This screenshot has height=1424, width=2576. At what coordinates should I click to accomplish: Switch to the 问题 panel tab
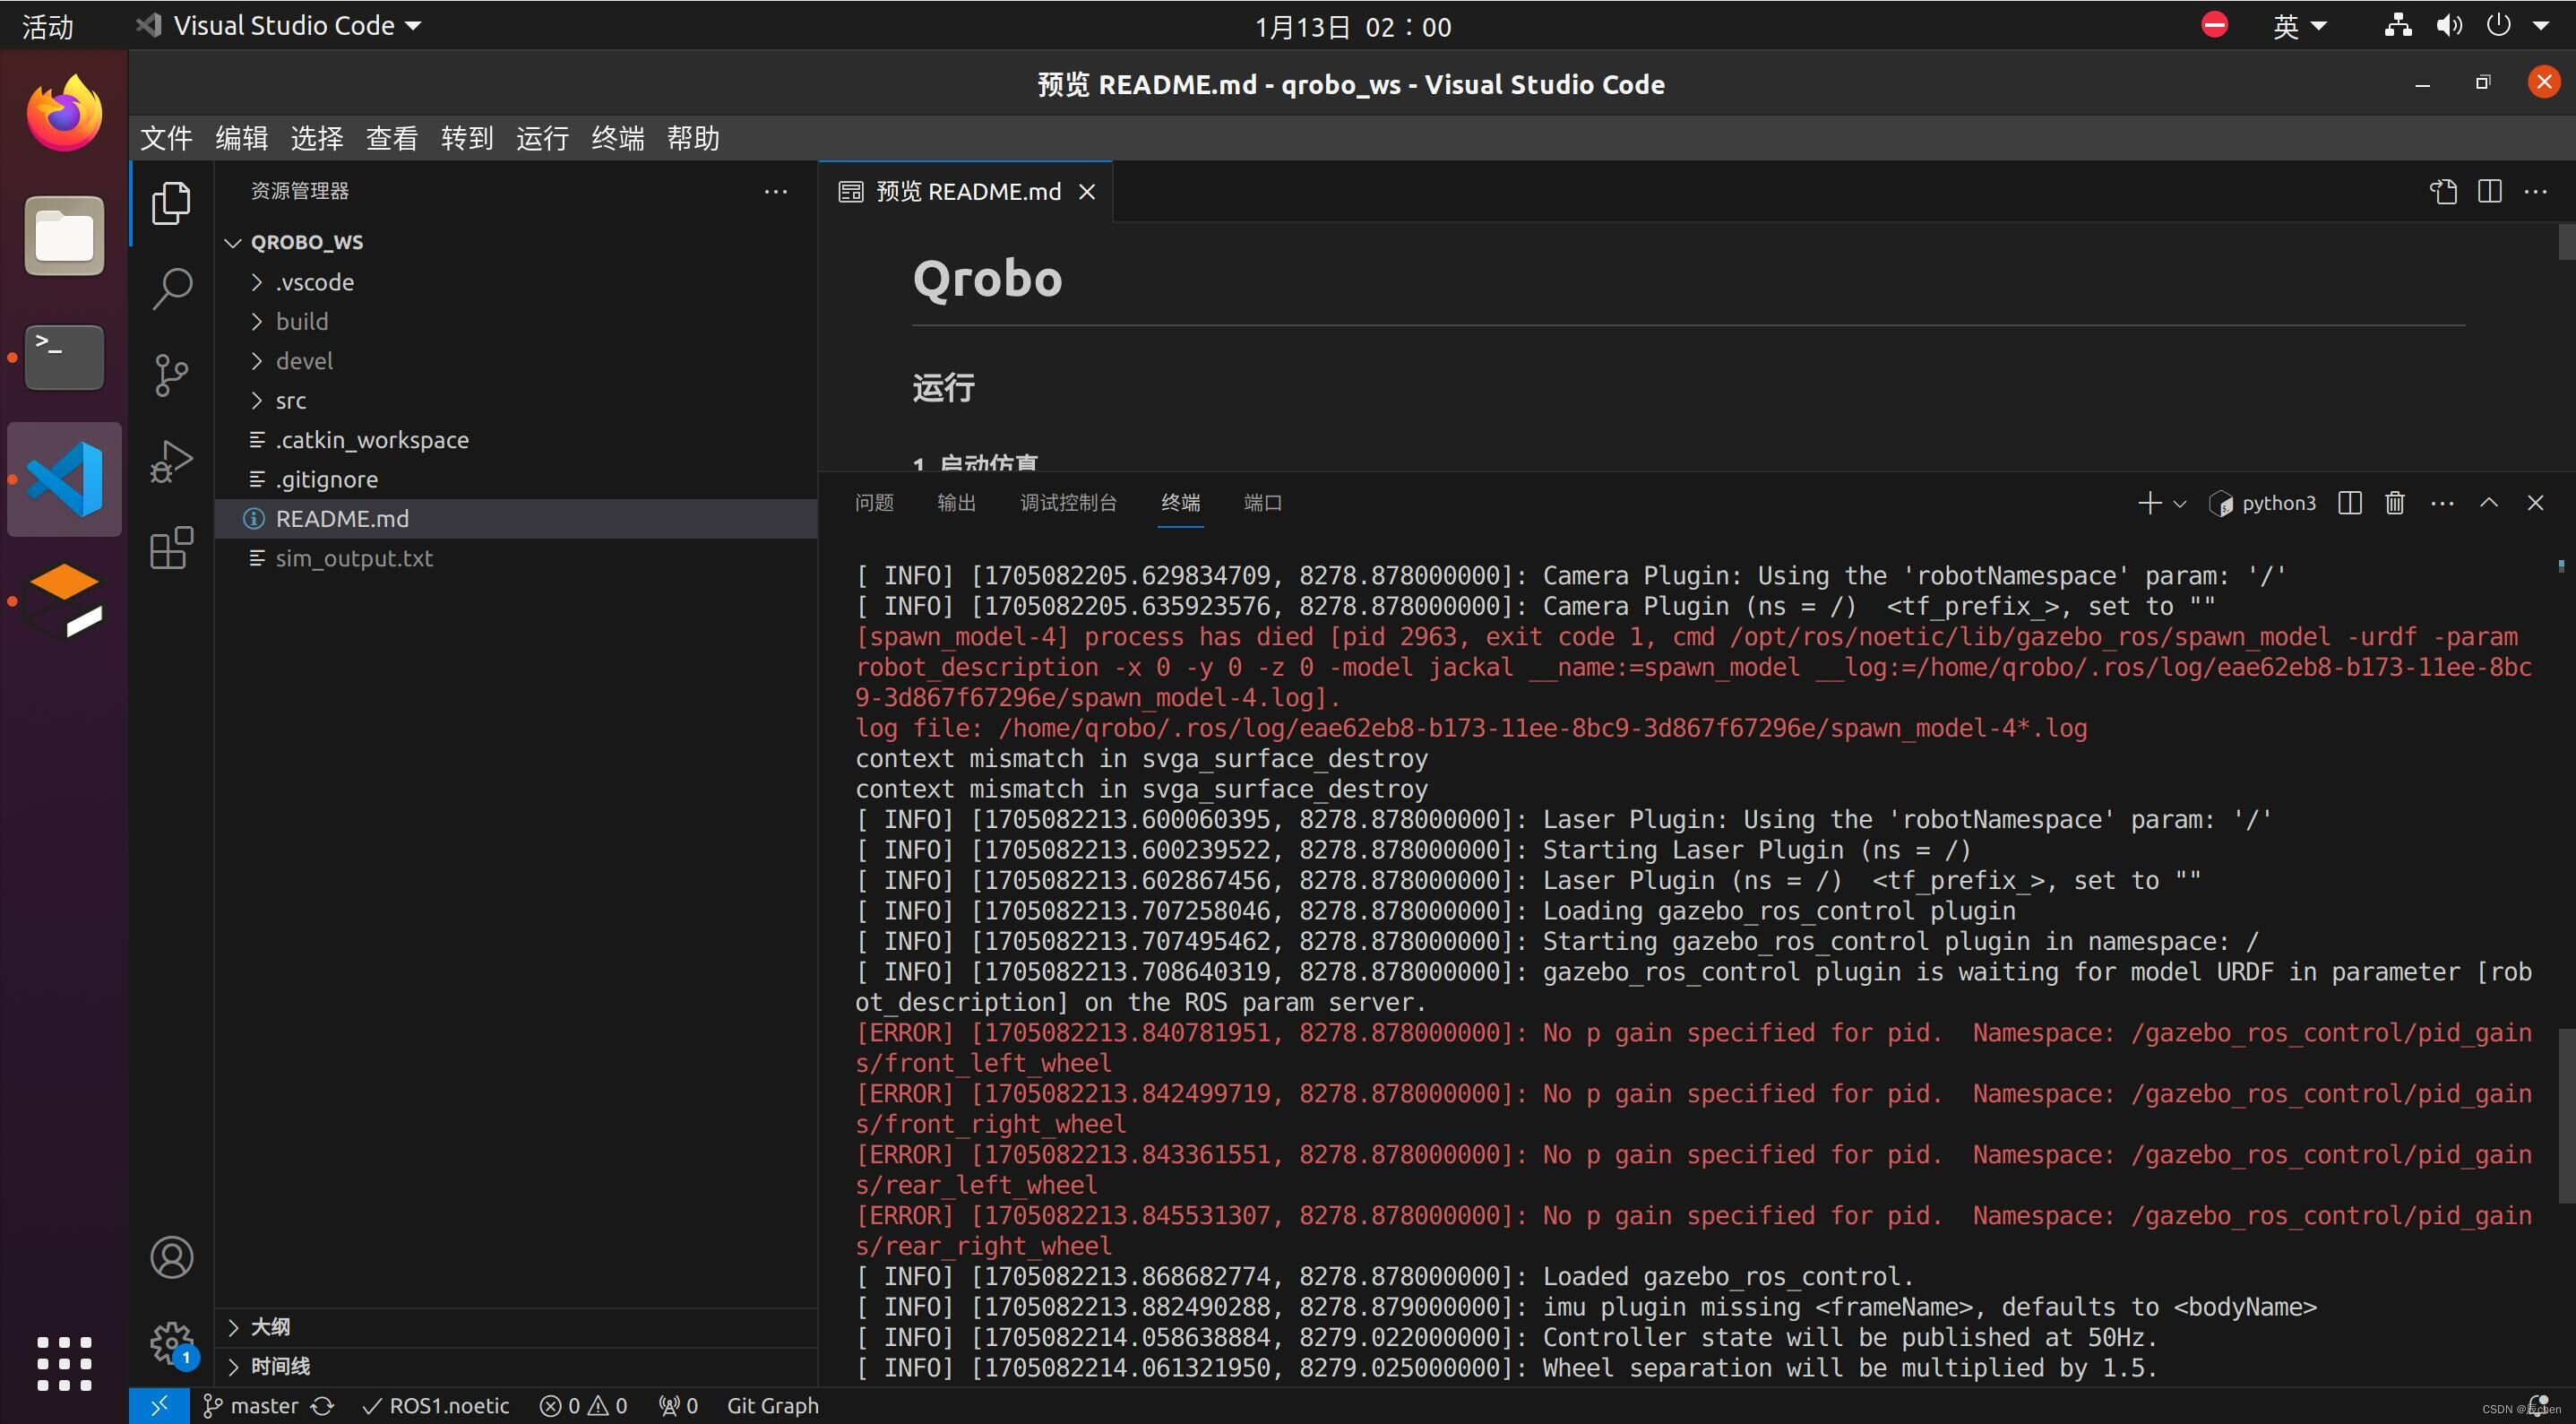pyautogui.click(x=874, y=503)
